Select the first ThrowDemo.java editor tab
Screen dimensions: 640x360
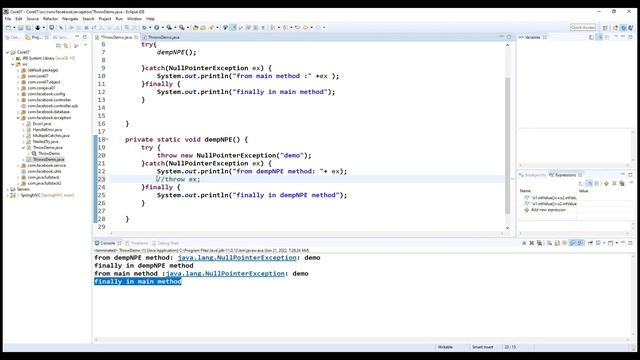tap(116, 37)
